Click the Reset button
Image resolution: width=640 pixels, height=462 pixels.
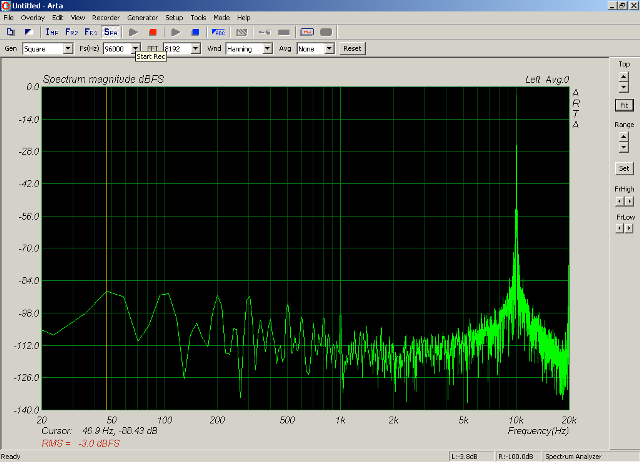point(352,49)
